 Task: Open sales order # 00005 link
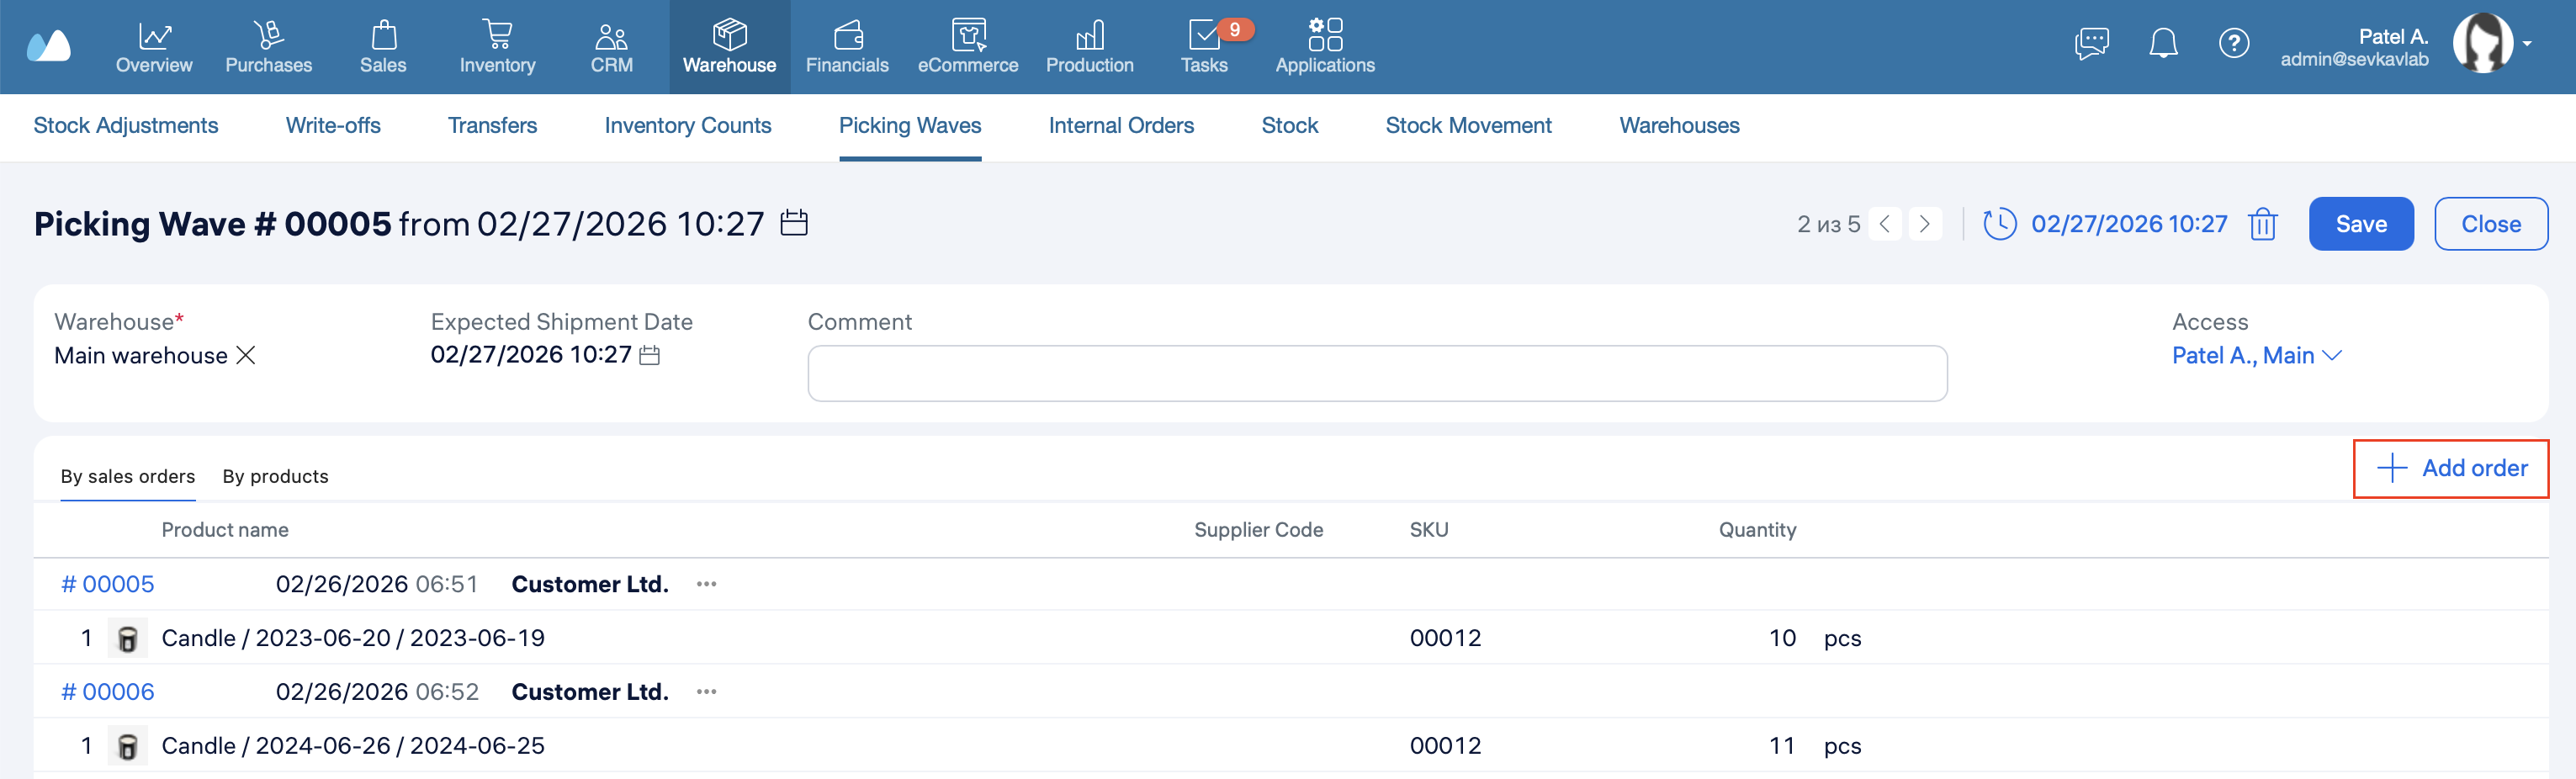pyautogui.click(x=107, y=584)
